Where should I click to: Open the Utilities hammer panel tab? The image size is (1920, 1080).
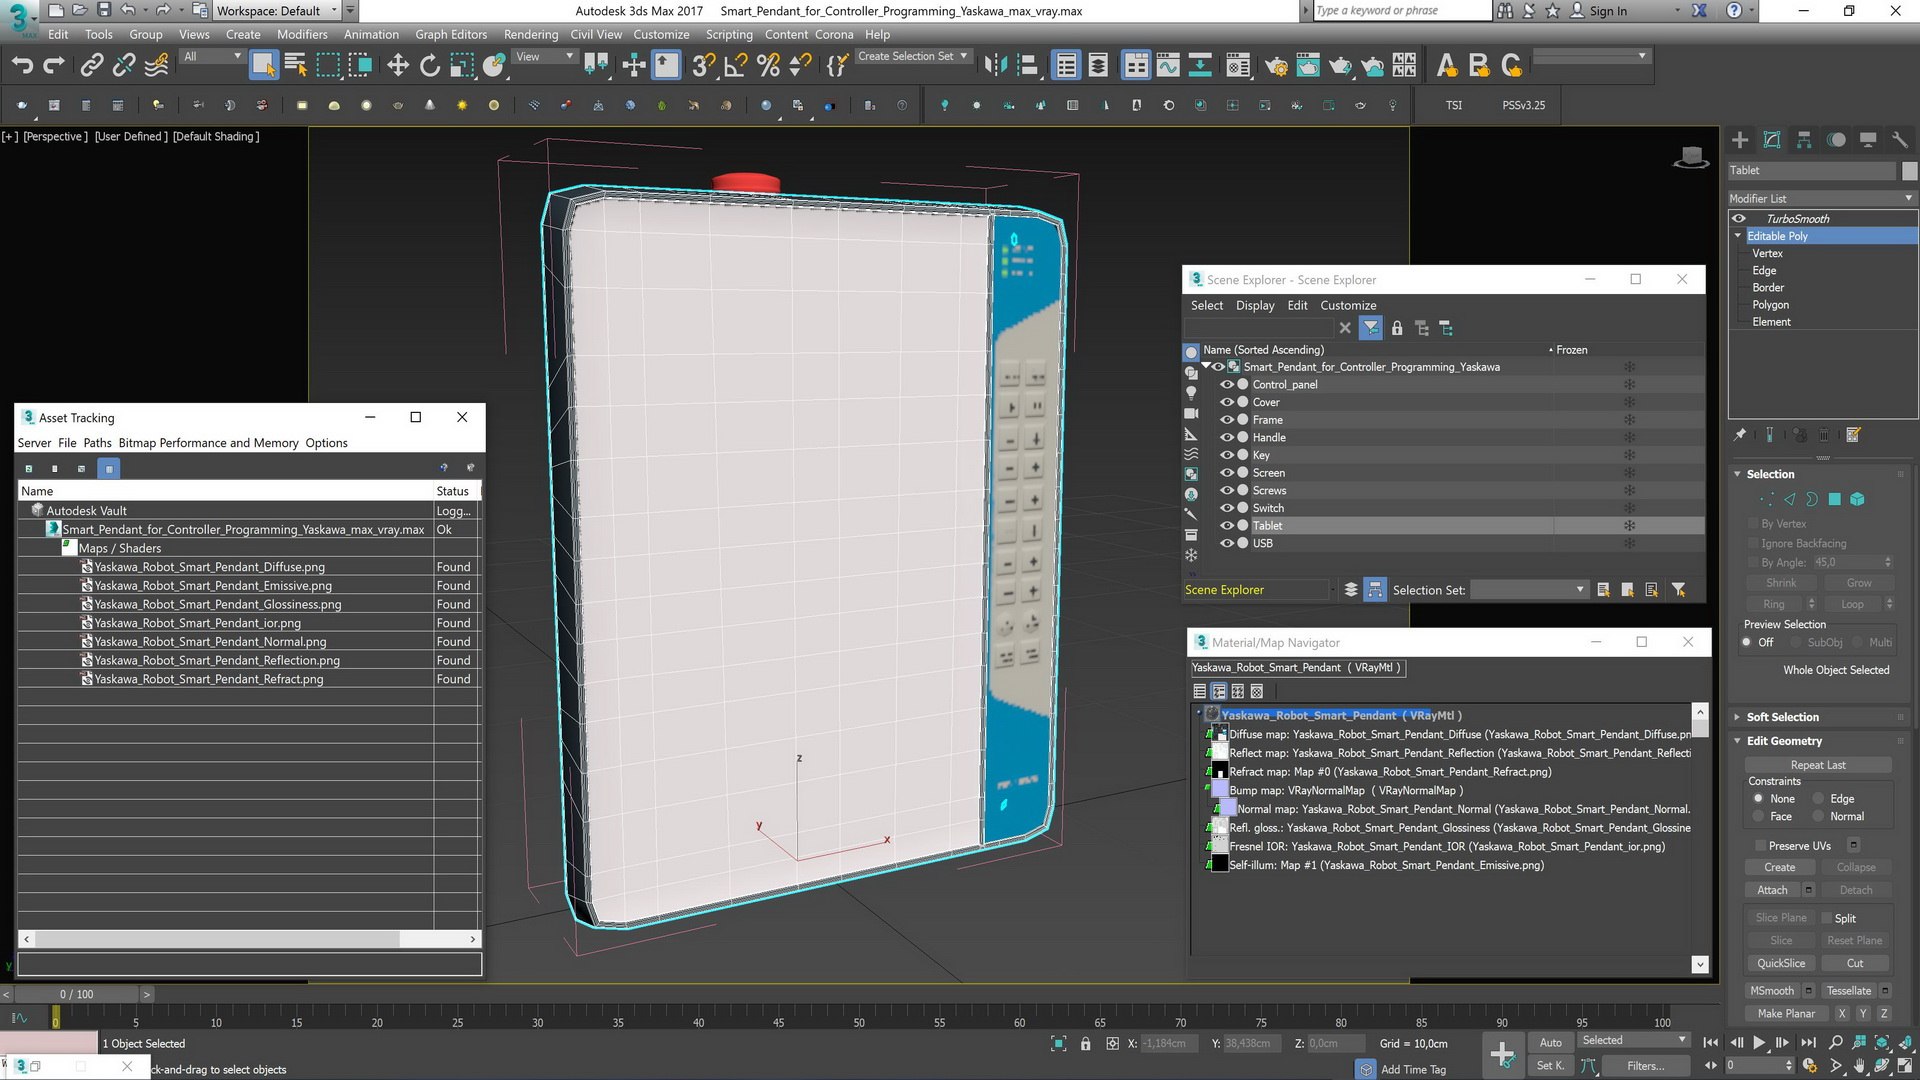[1900, 140]
